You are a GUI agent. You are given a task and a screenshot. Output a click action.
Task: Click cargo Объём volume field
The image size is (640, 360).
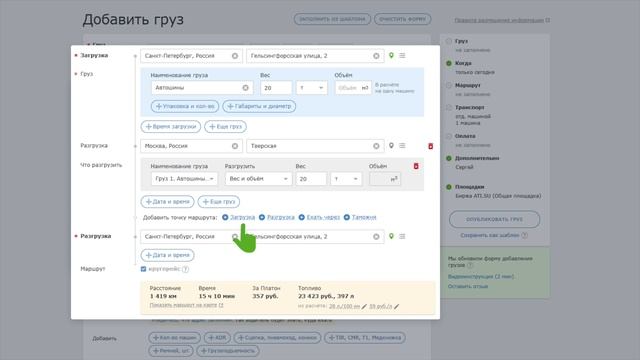353,88
